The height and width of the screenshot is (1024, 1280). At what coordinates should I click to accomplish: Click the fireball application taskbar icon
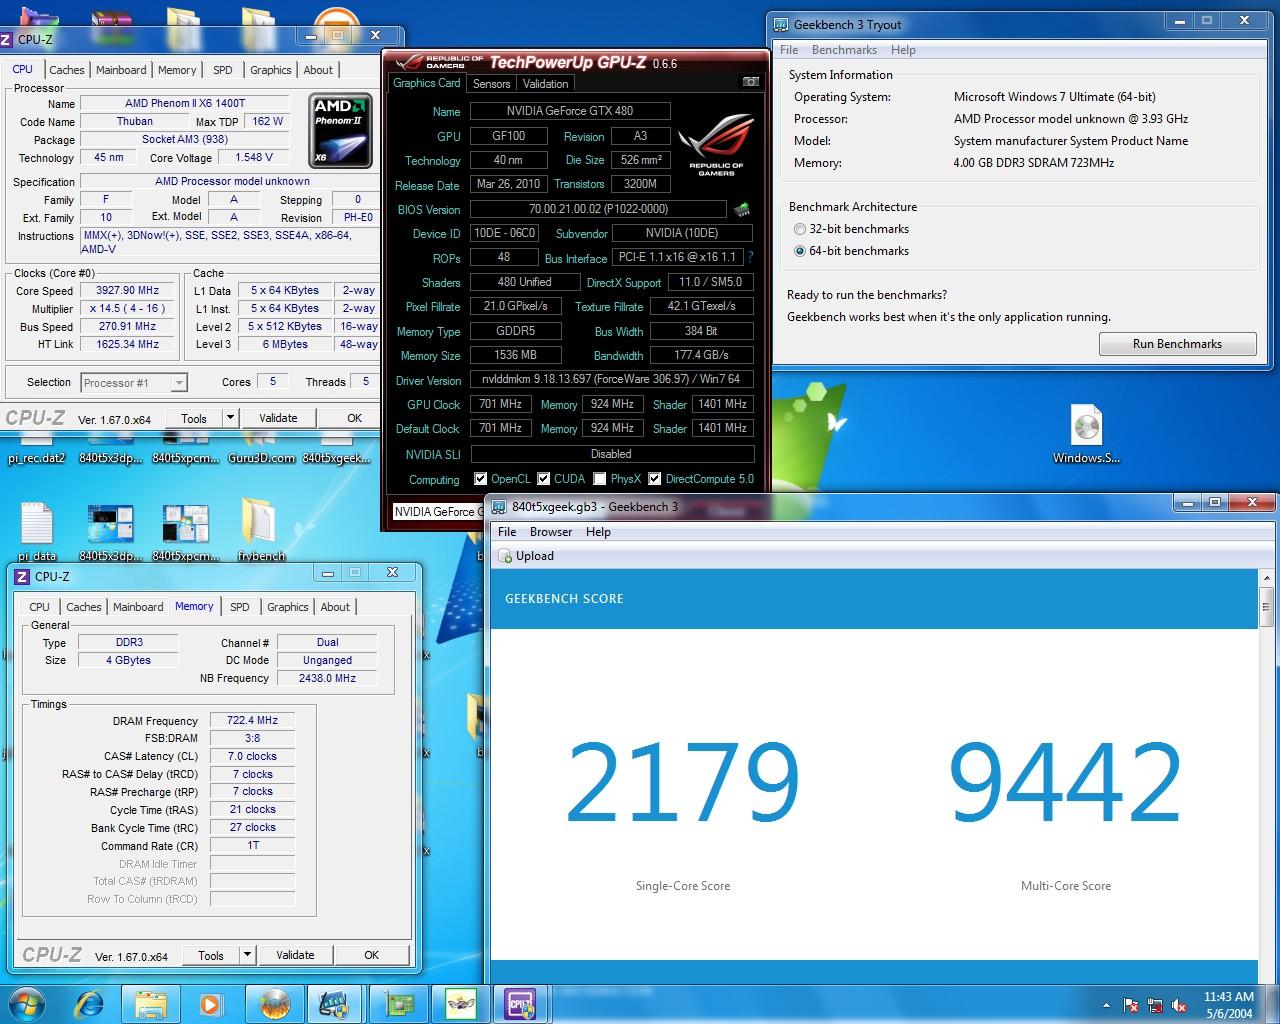coord(273,1003)
